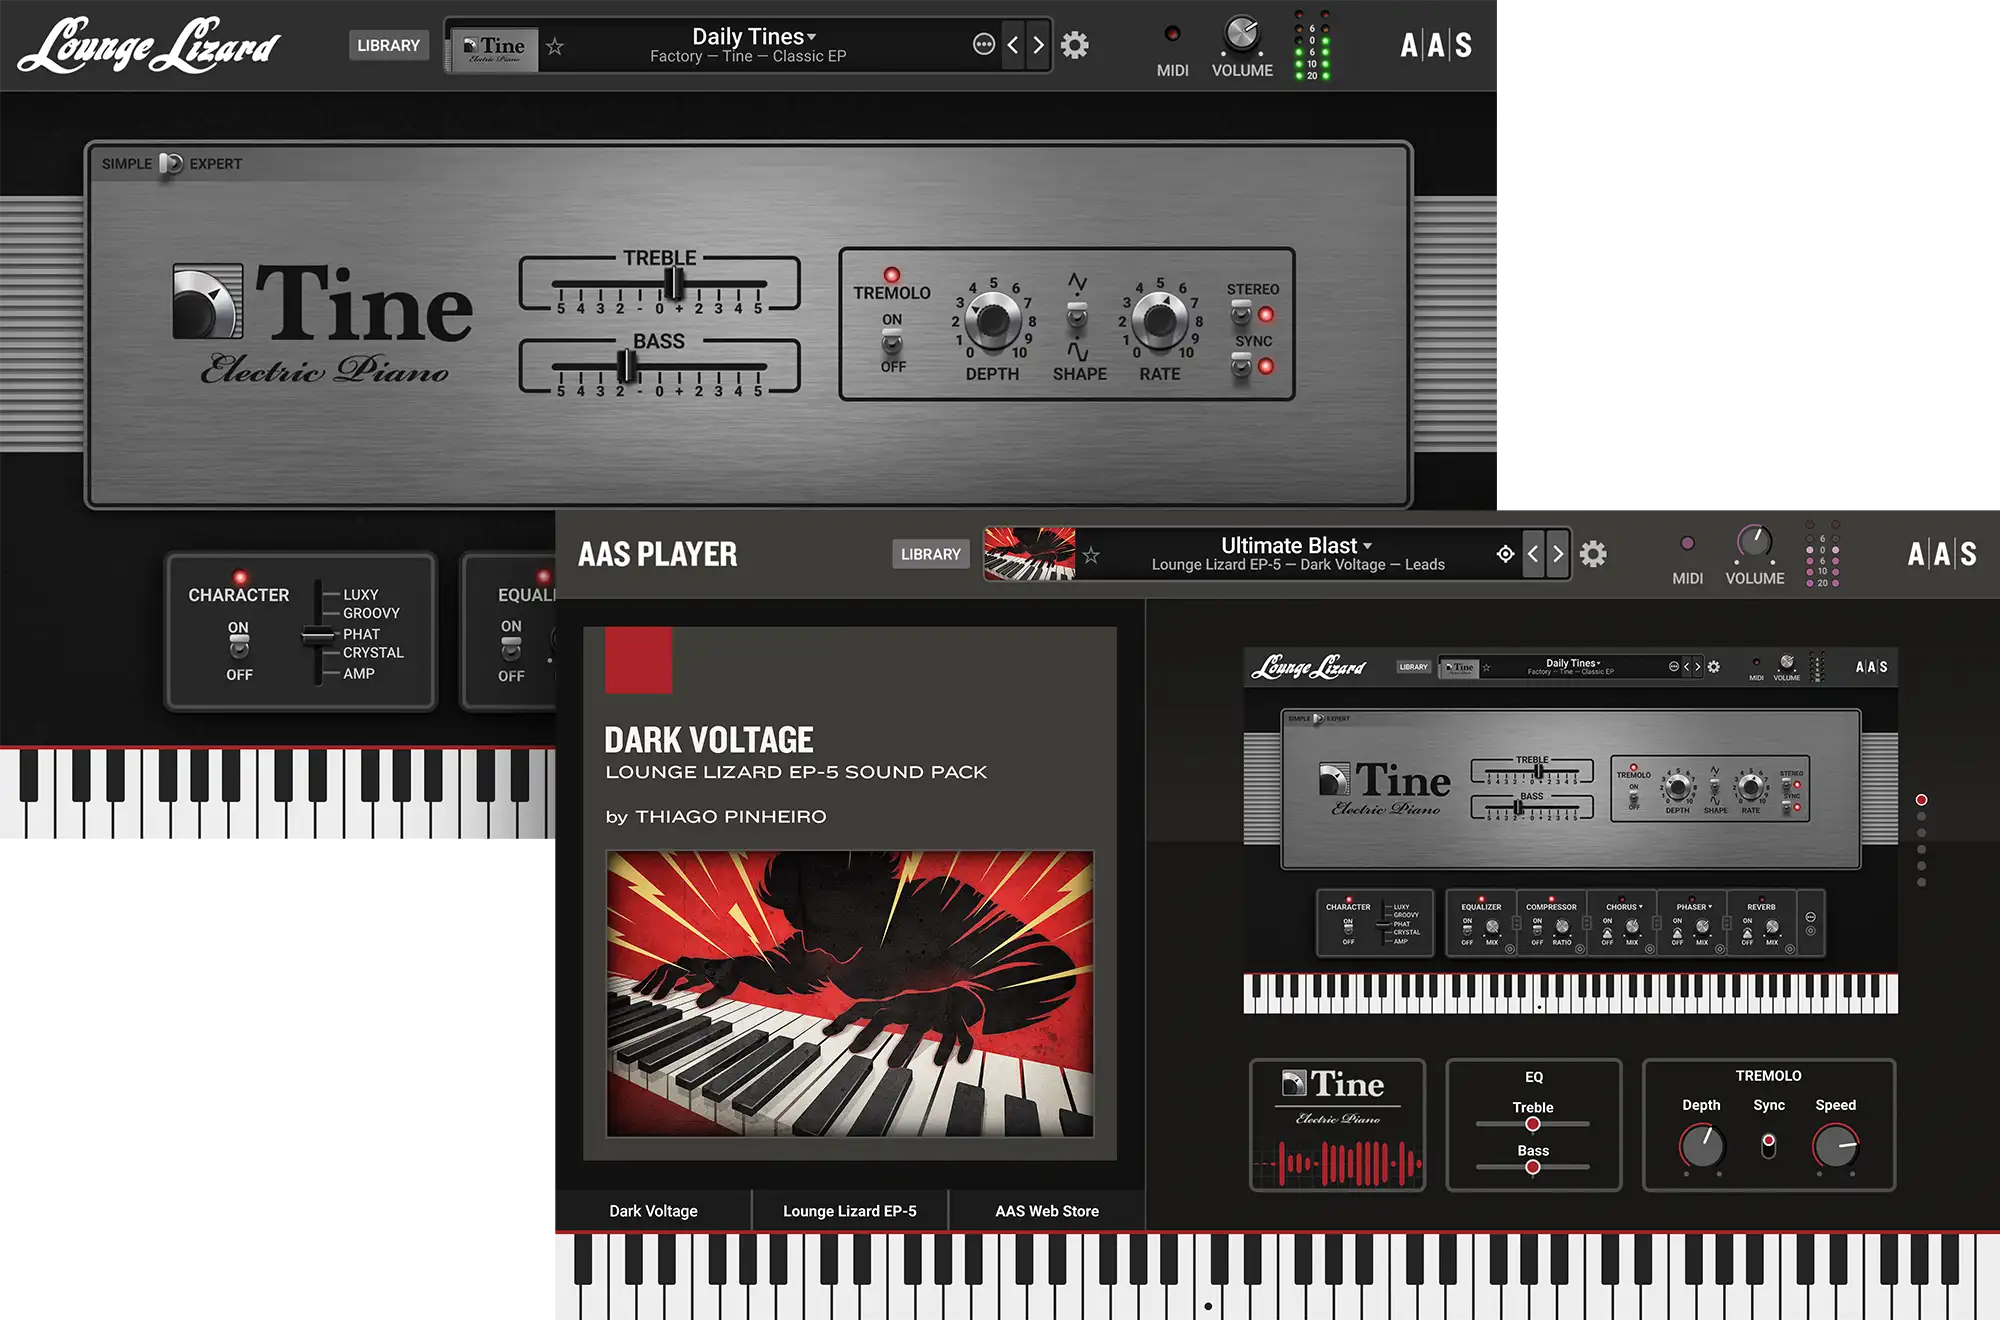Select the upper tremolo shape waveform icon
The image size is (2000, 1320).
tap(1077, 282)
